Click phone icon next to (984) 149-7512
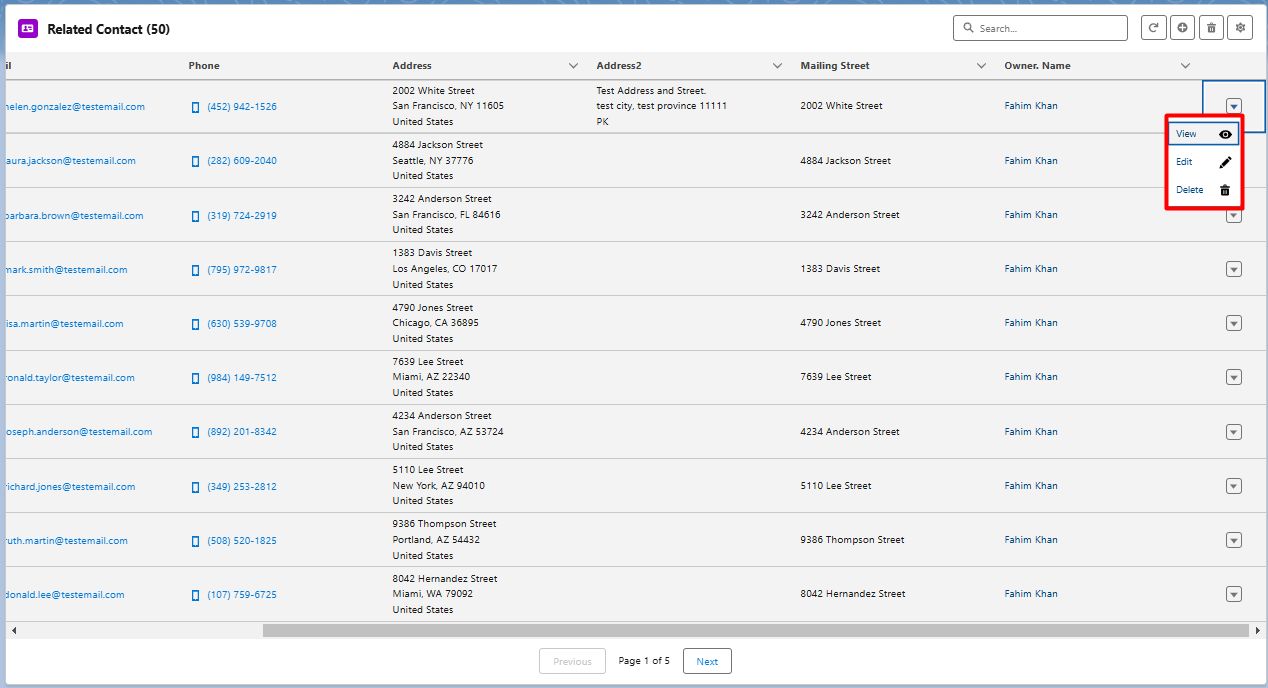This screenshot has width=1268, height=688. coord(195,378)
